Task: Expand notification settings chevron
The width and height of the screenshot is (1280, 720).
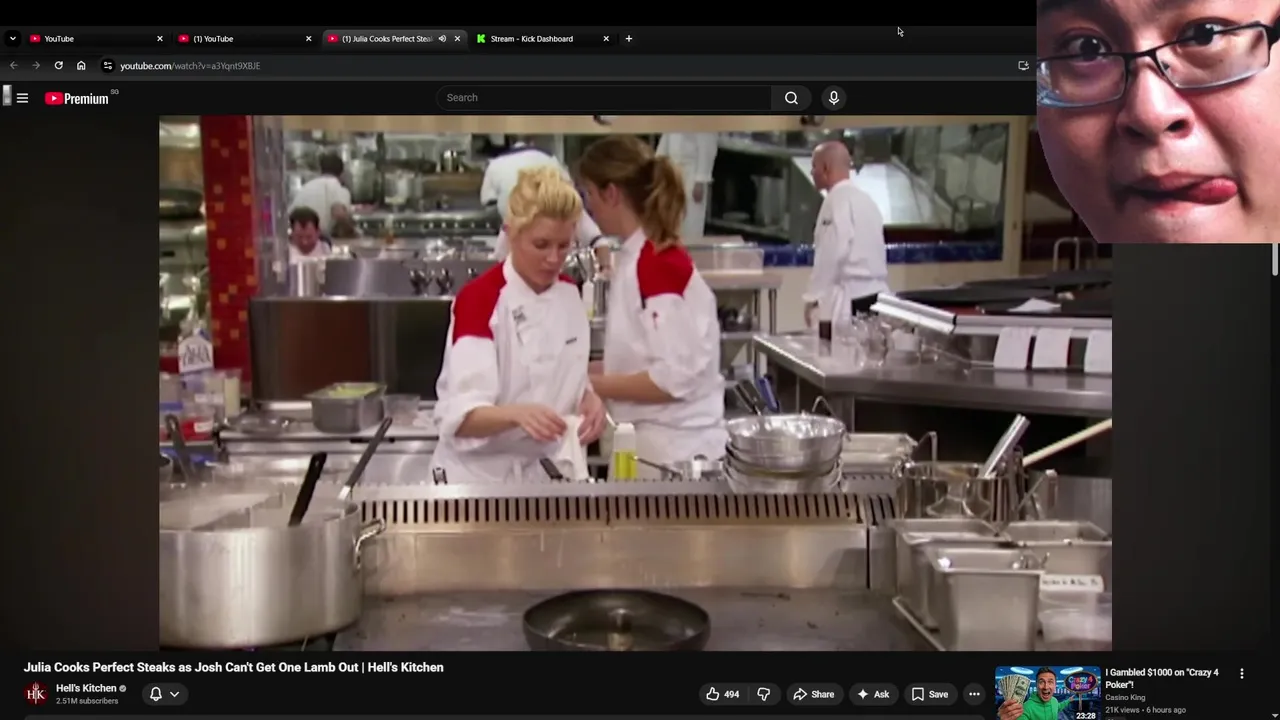Action: point(174,693)
